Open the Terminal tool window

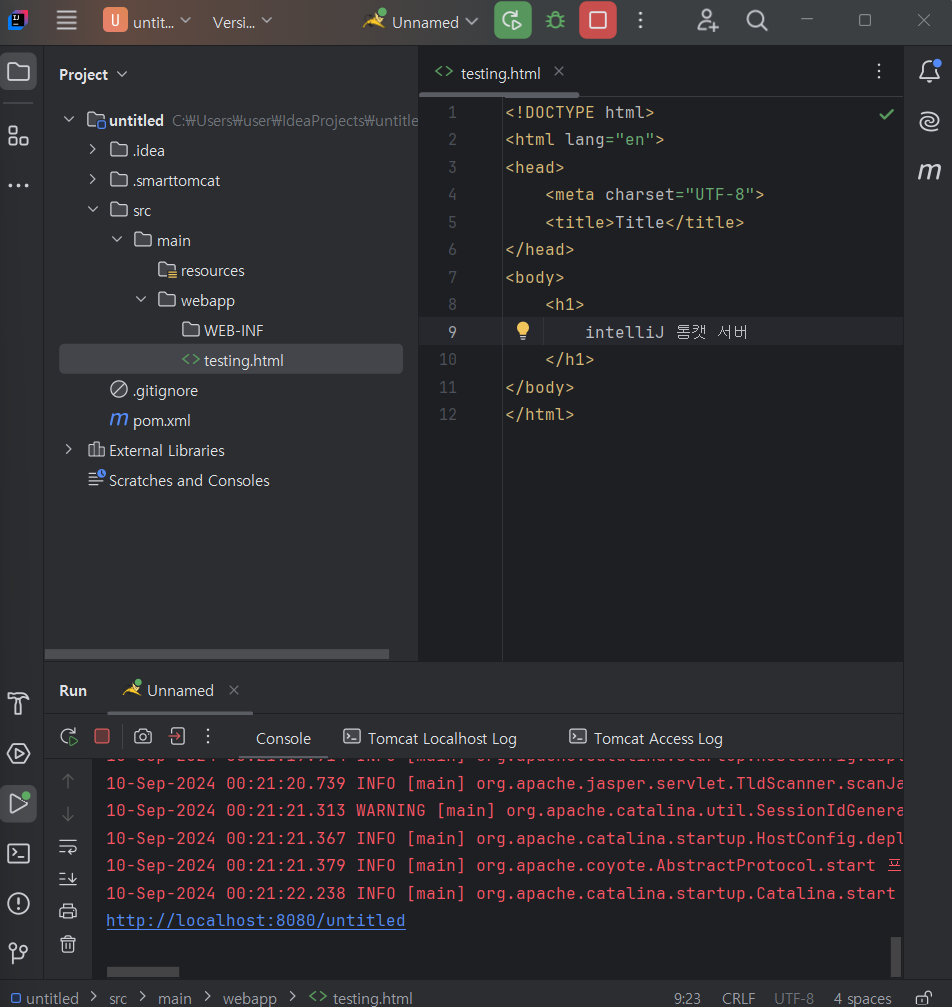[x=18, y=854]
